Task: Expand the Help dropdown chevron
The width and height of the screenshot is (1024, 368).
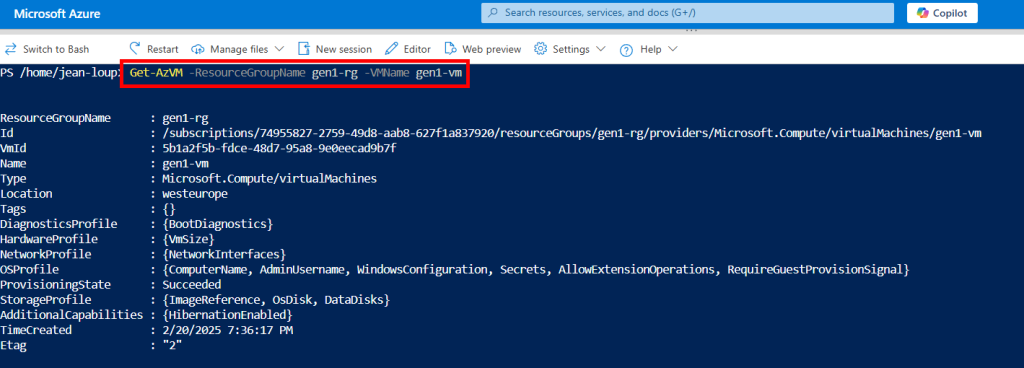Action: (673, 49)
